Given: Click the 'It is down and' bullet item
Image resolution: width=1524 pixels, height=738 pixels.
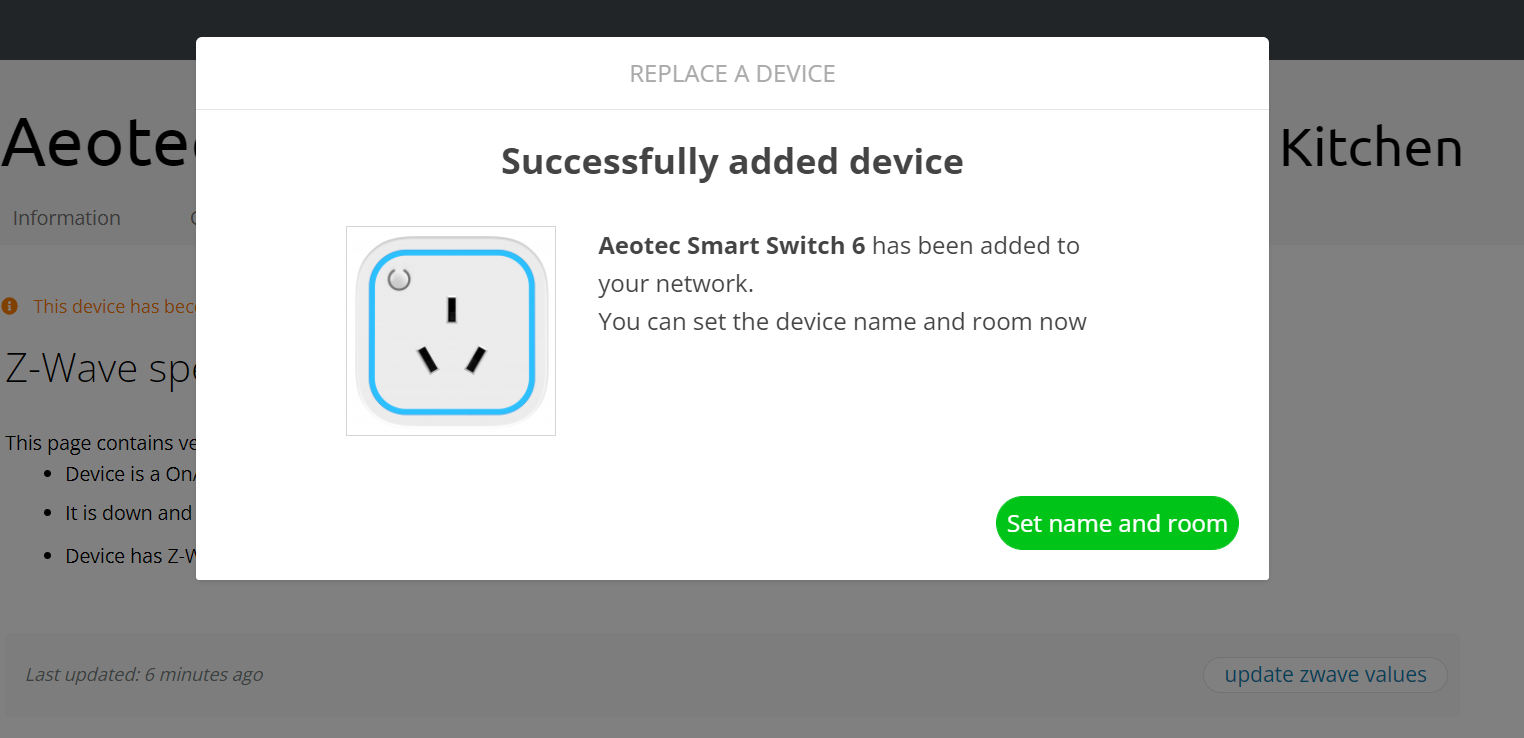Looking at the screenshot, I should pyautogui.click(x=128, y=513).
